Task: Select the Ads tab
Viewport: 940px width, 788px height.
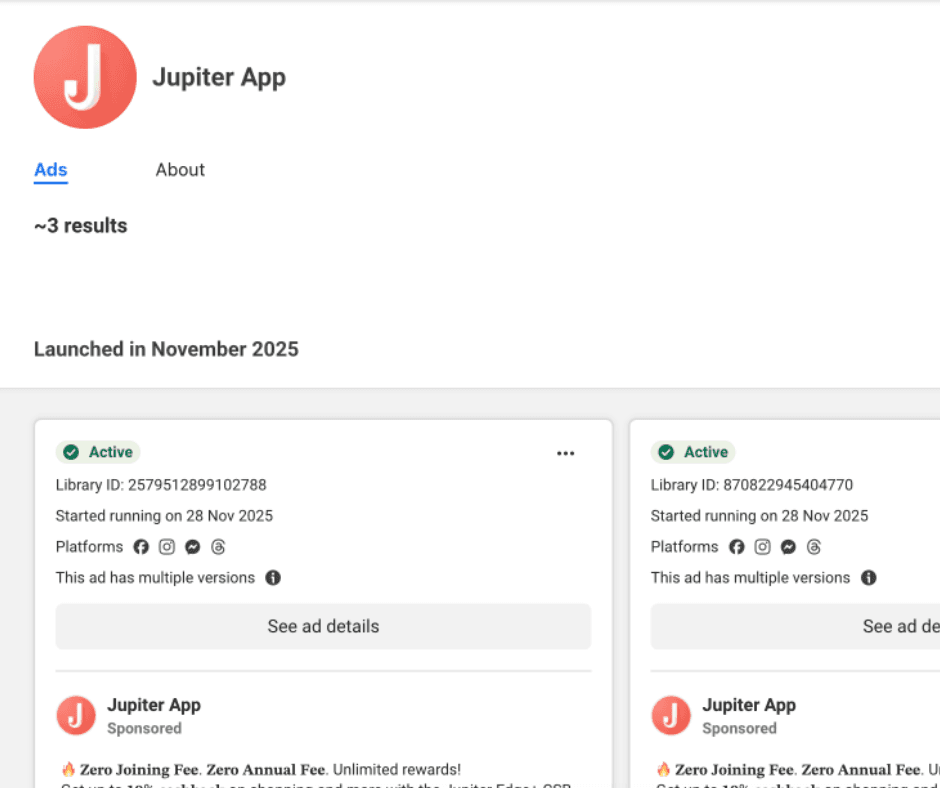Action: (50, 170)
